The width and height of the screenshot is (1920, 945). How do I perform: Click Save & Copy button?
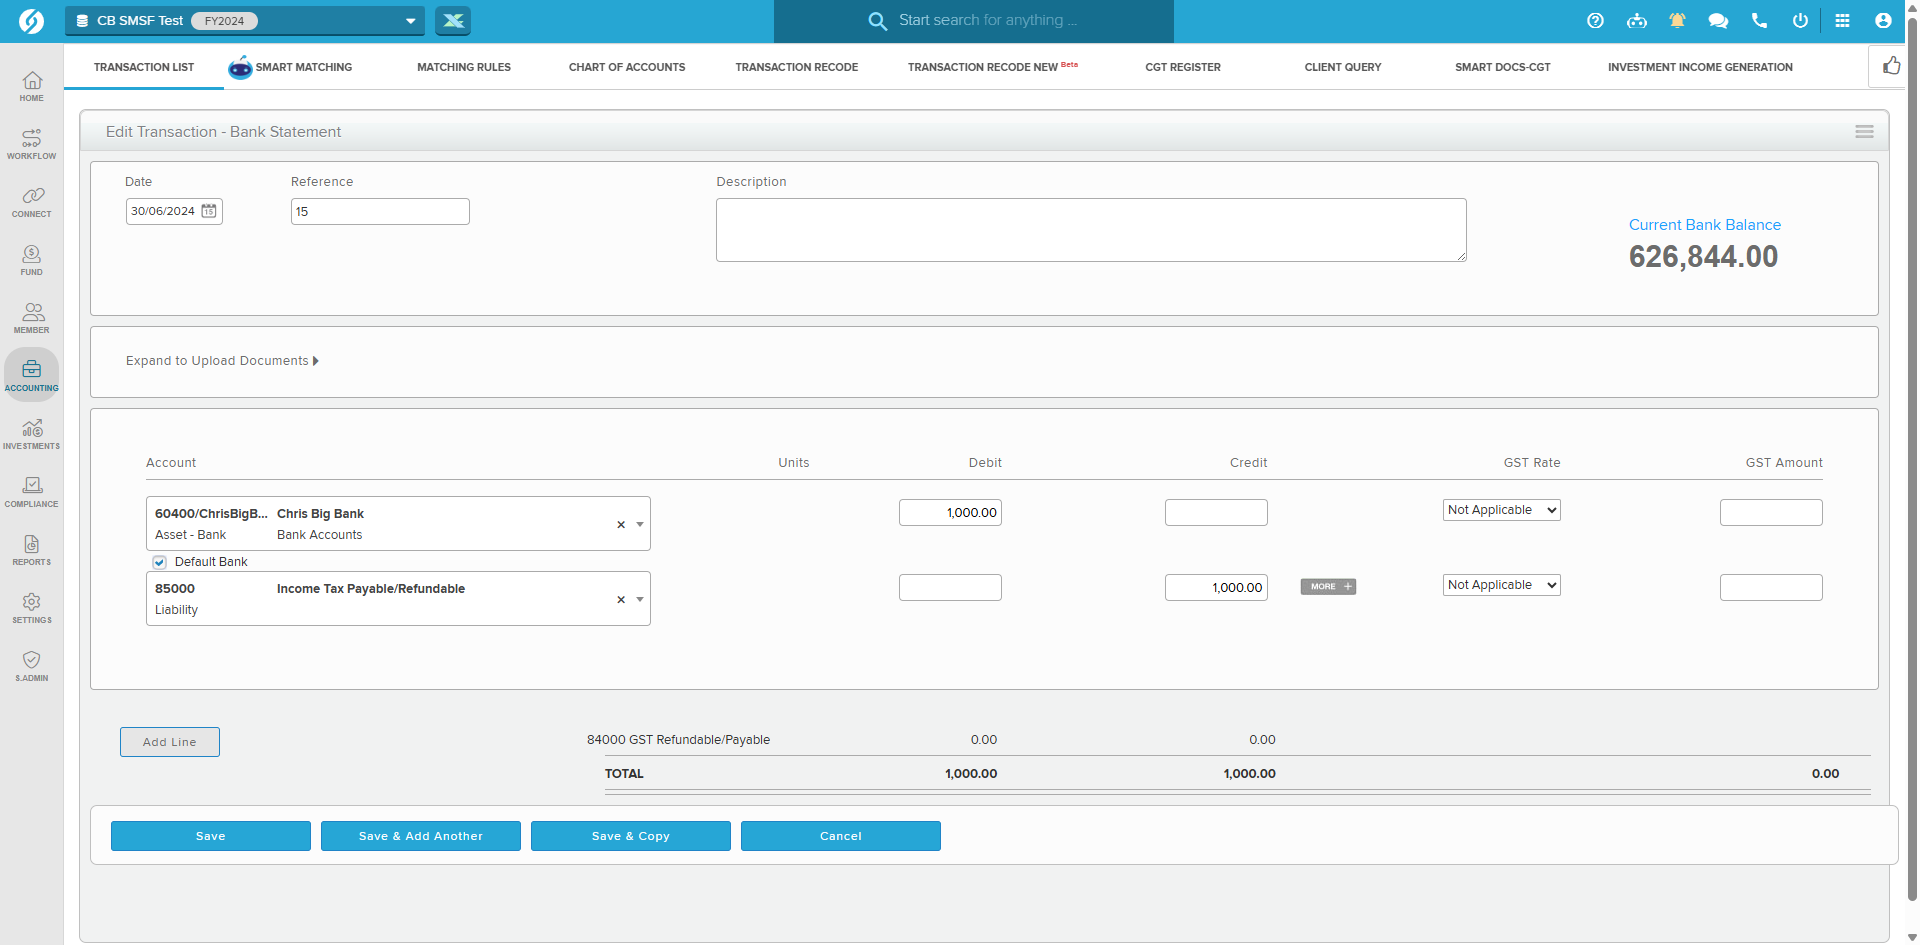pyautogui.click(x=631, y=836)
